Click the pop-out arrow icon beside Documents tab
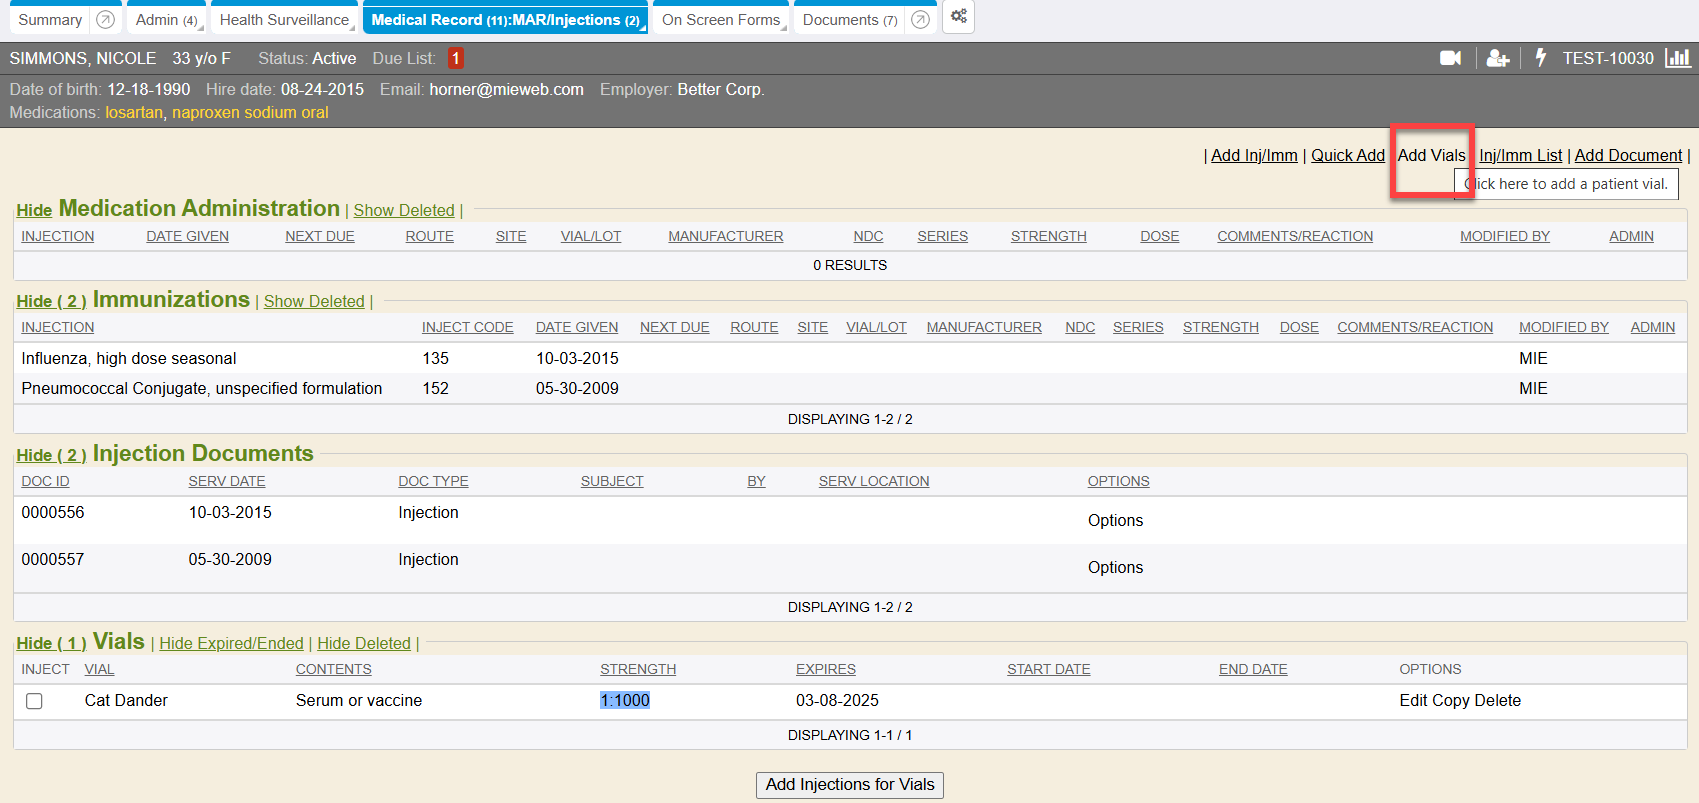The image size is (1699, 803). coord(921,20)
